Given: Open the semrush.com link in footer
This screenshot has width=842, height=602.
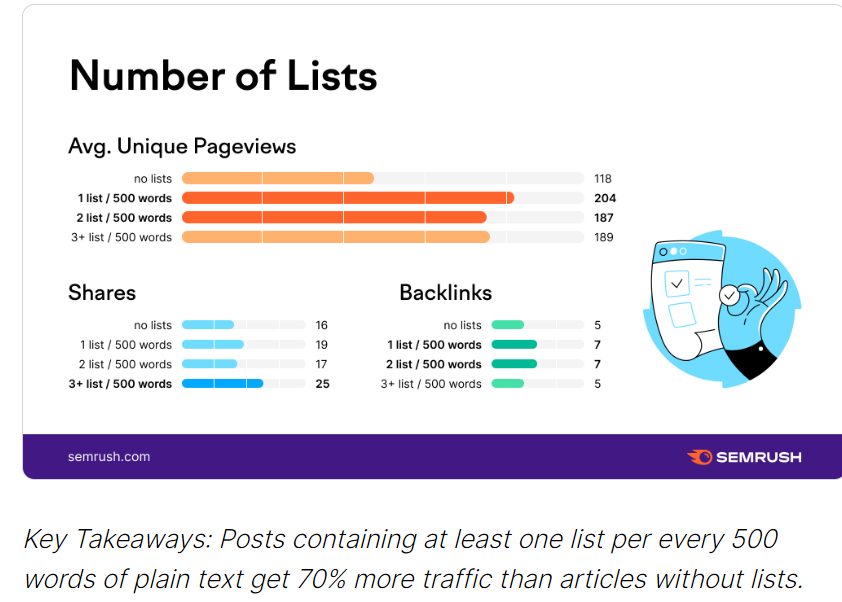Looking at the screenshot, I should tap(109, 456).
